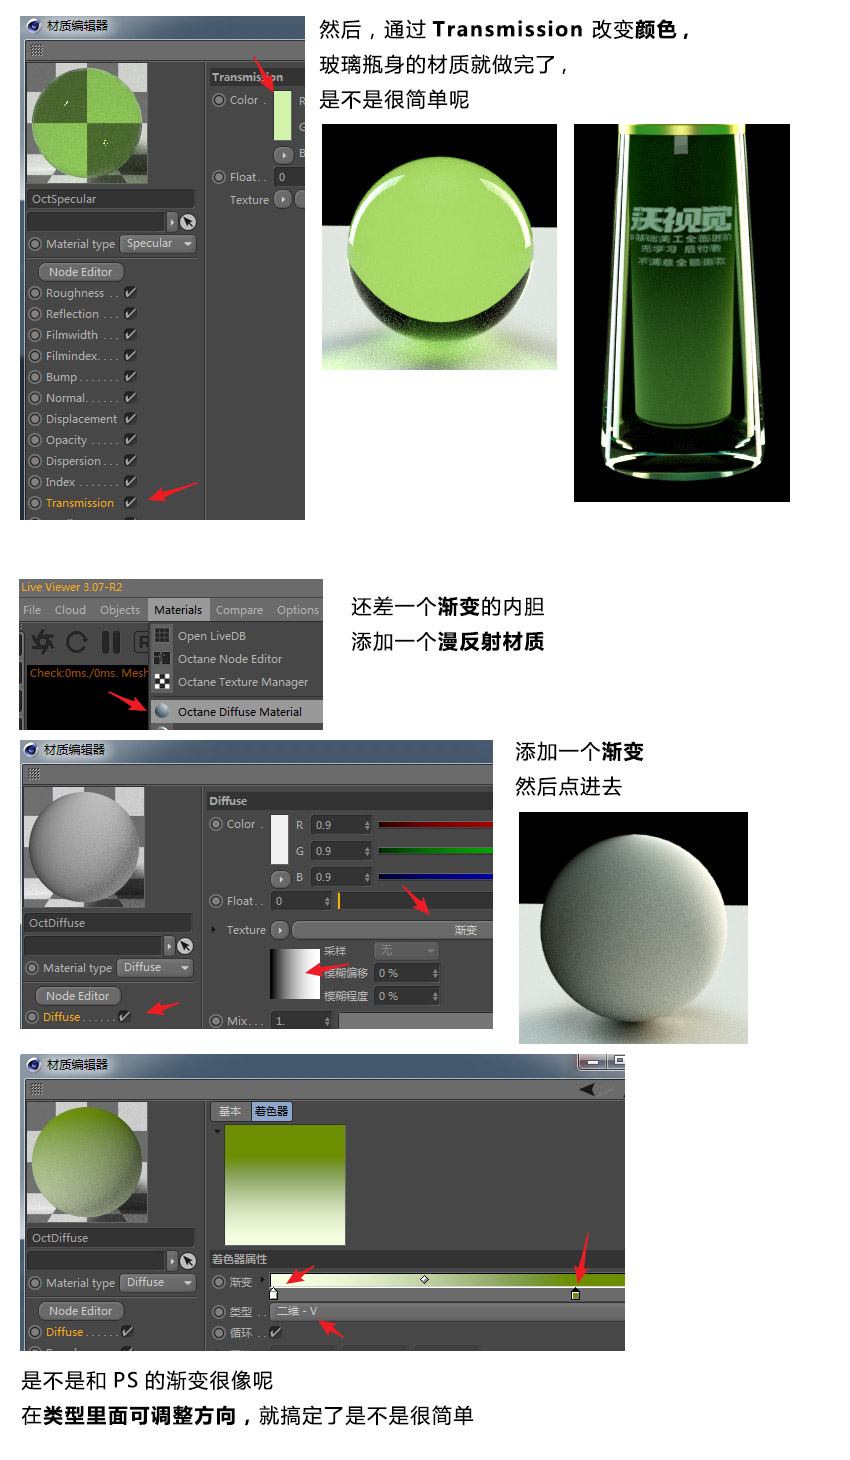The image size is (850, 1460).
Task: Click the Transmission Texture arrow button
Action: 283,199
